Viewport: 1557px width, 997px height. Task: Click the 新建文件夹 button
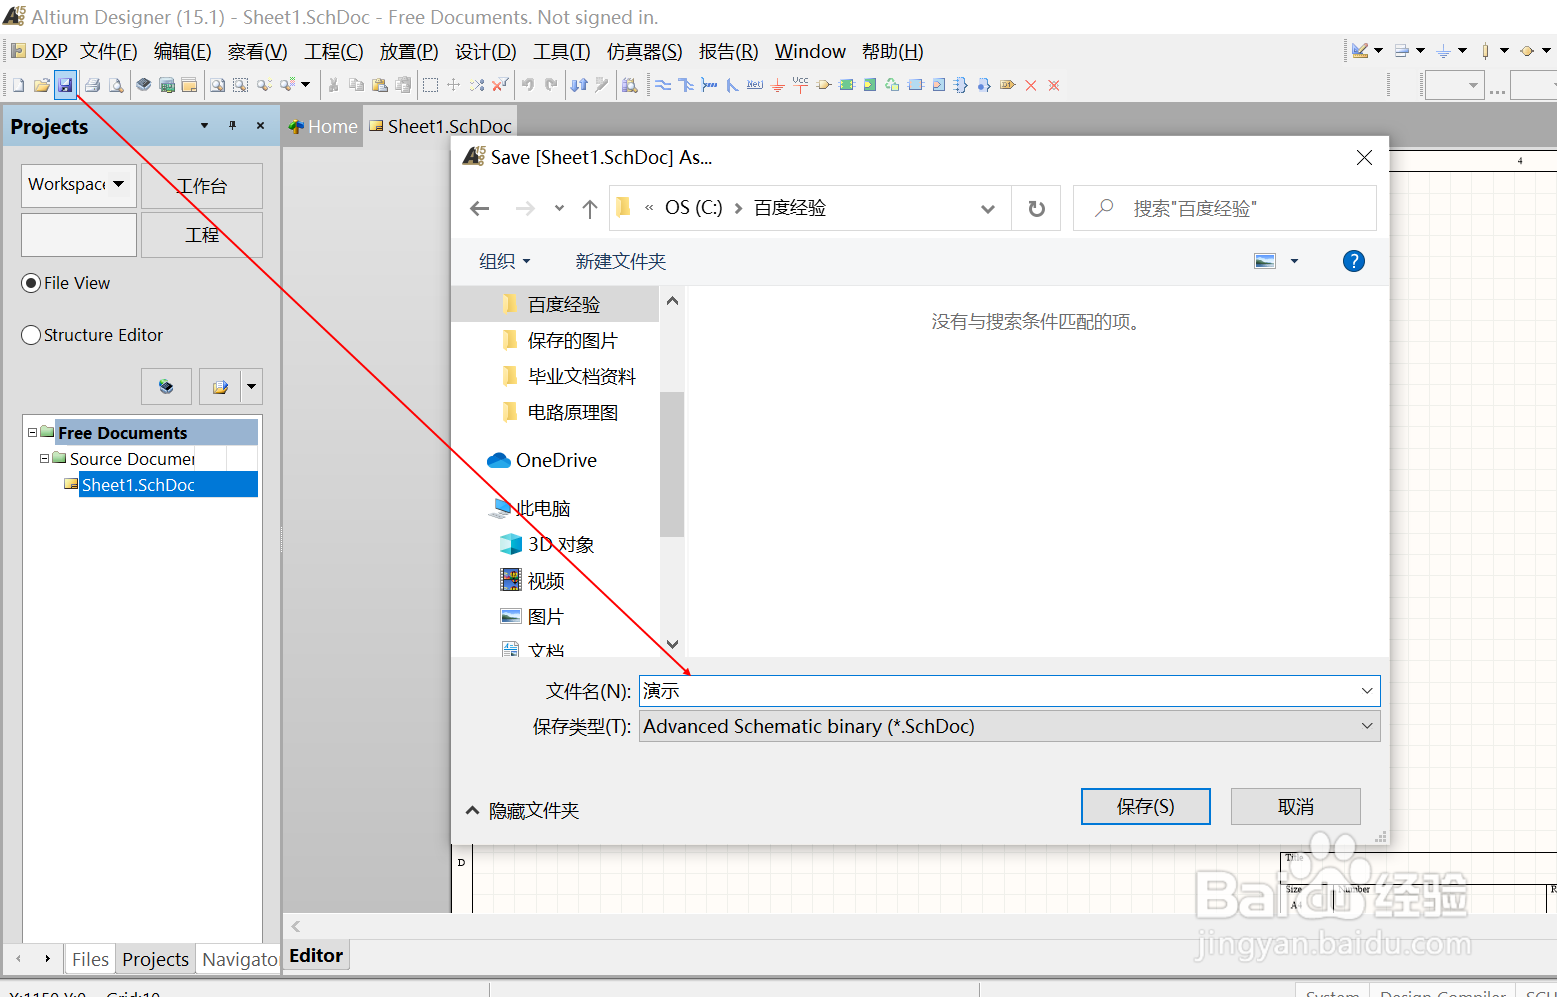[620, 261]
